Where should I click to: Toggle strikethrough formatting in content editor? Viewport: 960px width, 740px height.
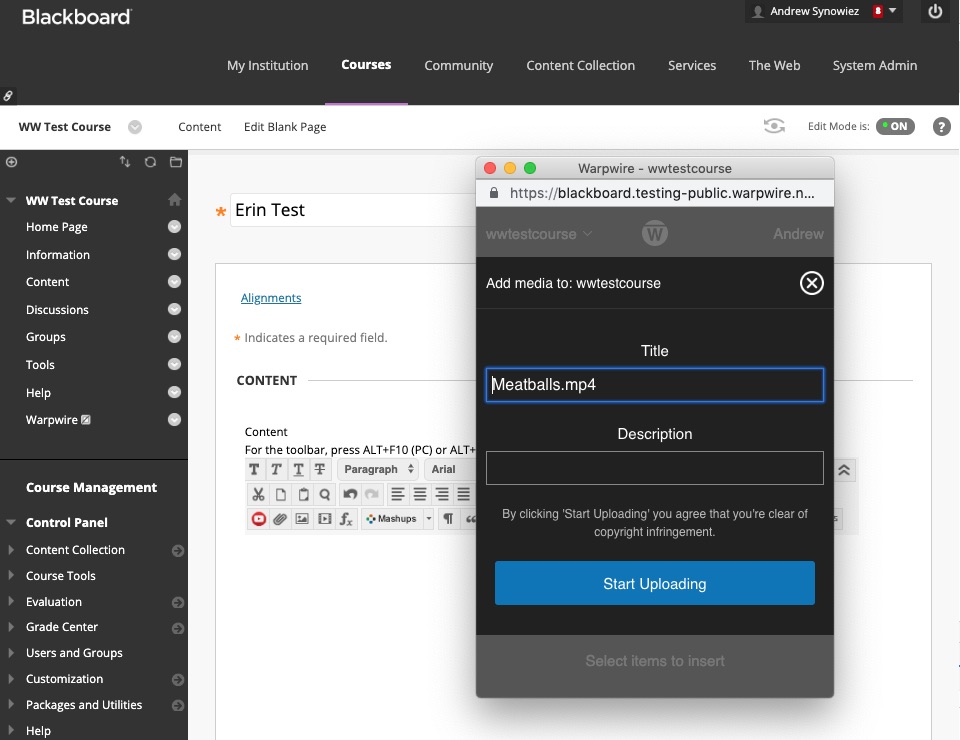point(320,469)
